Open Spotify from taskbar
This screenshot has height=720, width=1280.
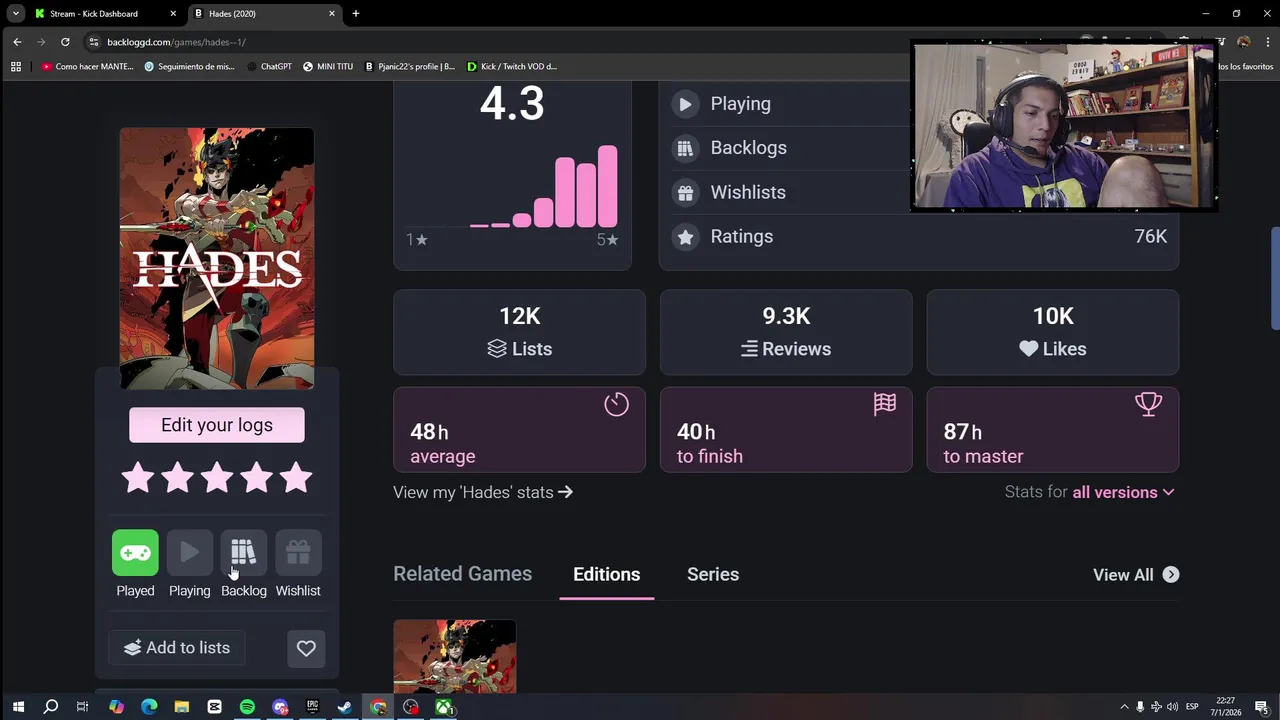[247, 707]
